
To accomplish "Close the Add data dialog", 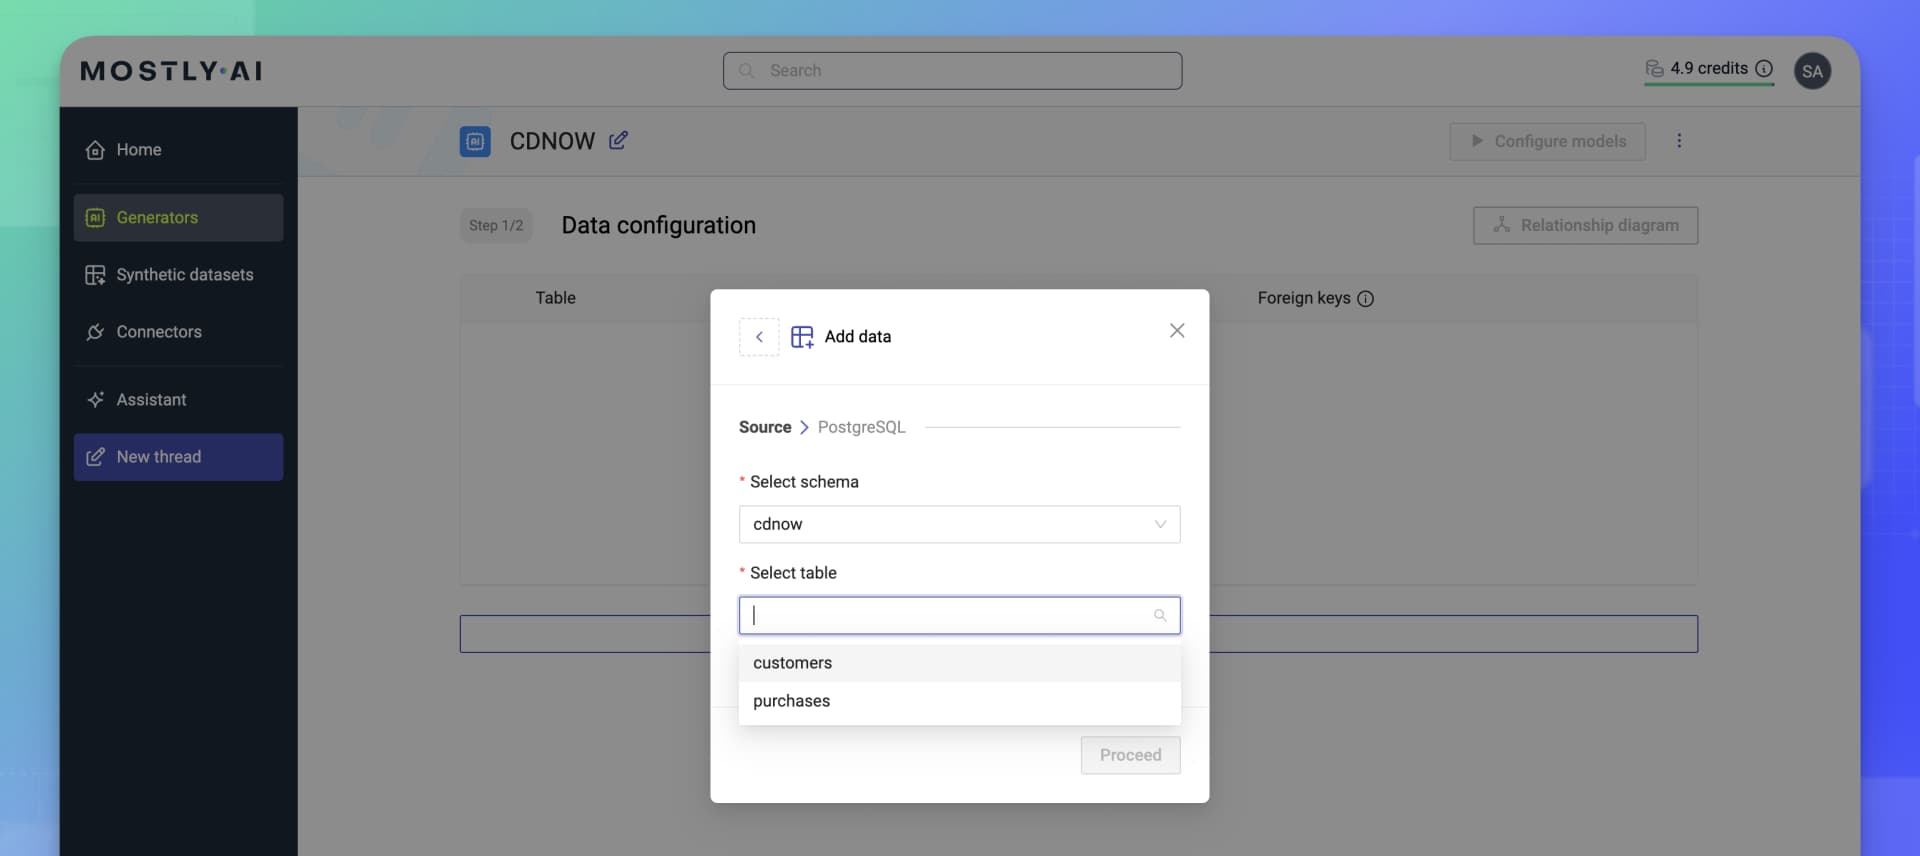I will click(x=1177, y=331).
